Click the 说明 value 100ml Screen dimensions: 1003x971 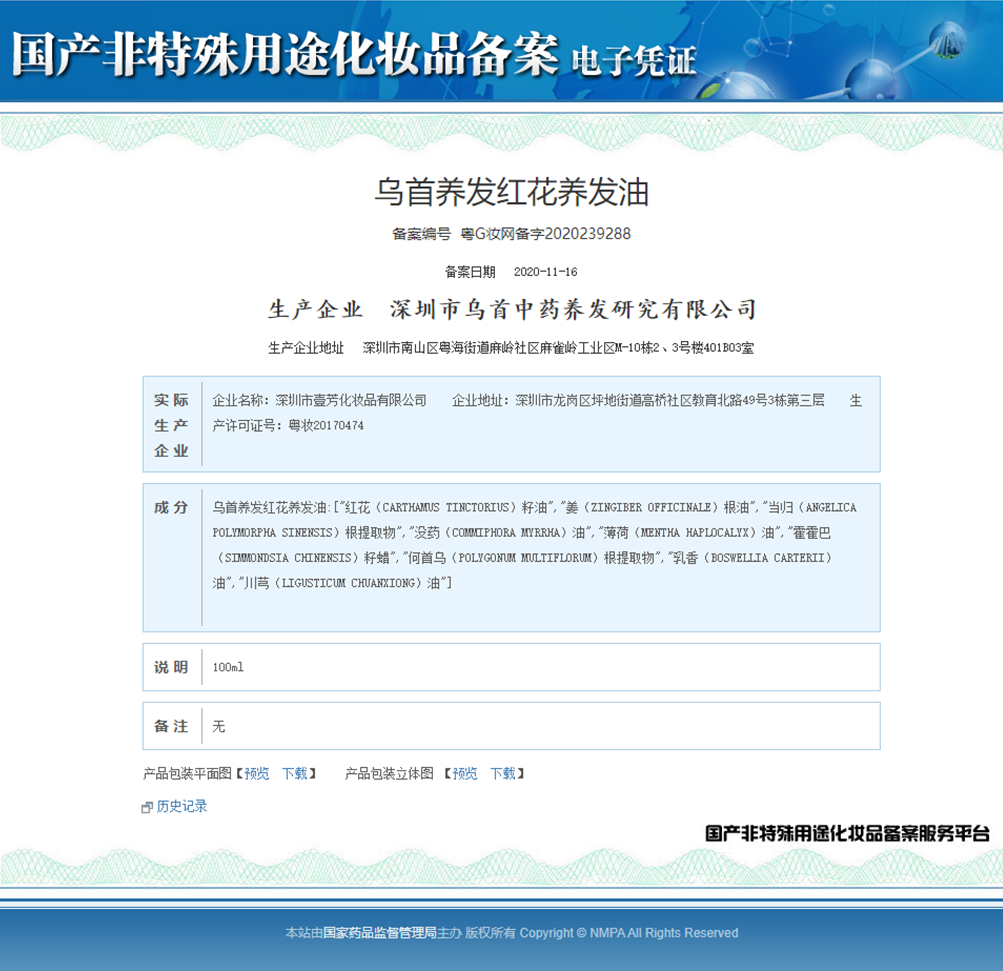pos(228,667)
